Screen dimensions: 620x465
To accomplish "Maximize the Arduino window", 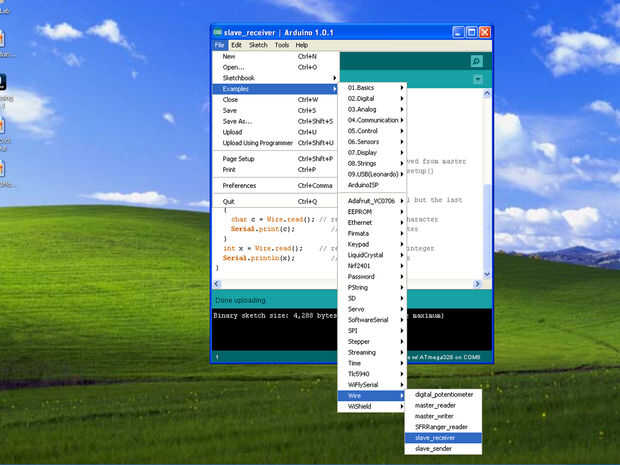I will coord(471,32).
